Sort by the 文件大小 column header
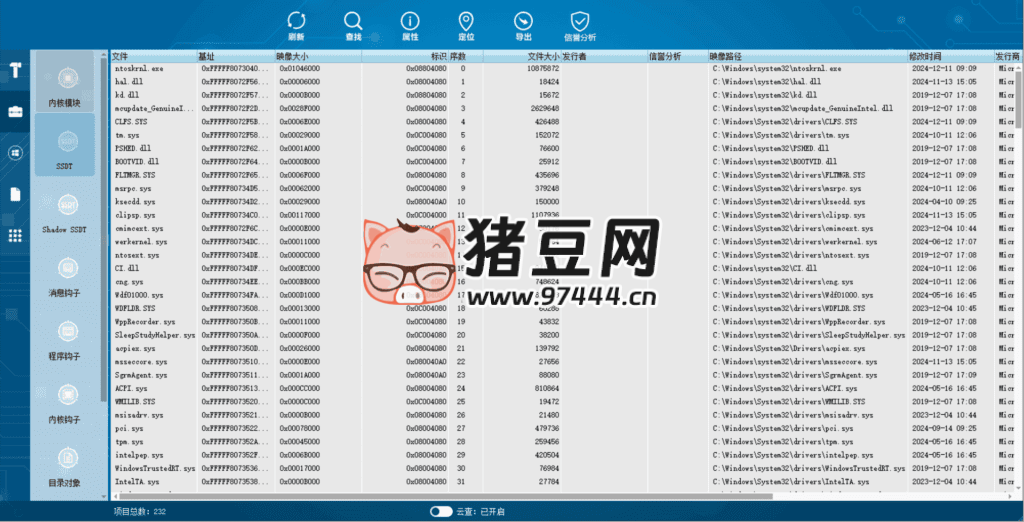The width and height of the screenshot is (1024, 522). [x=522, y=57]
